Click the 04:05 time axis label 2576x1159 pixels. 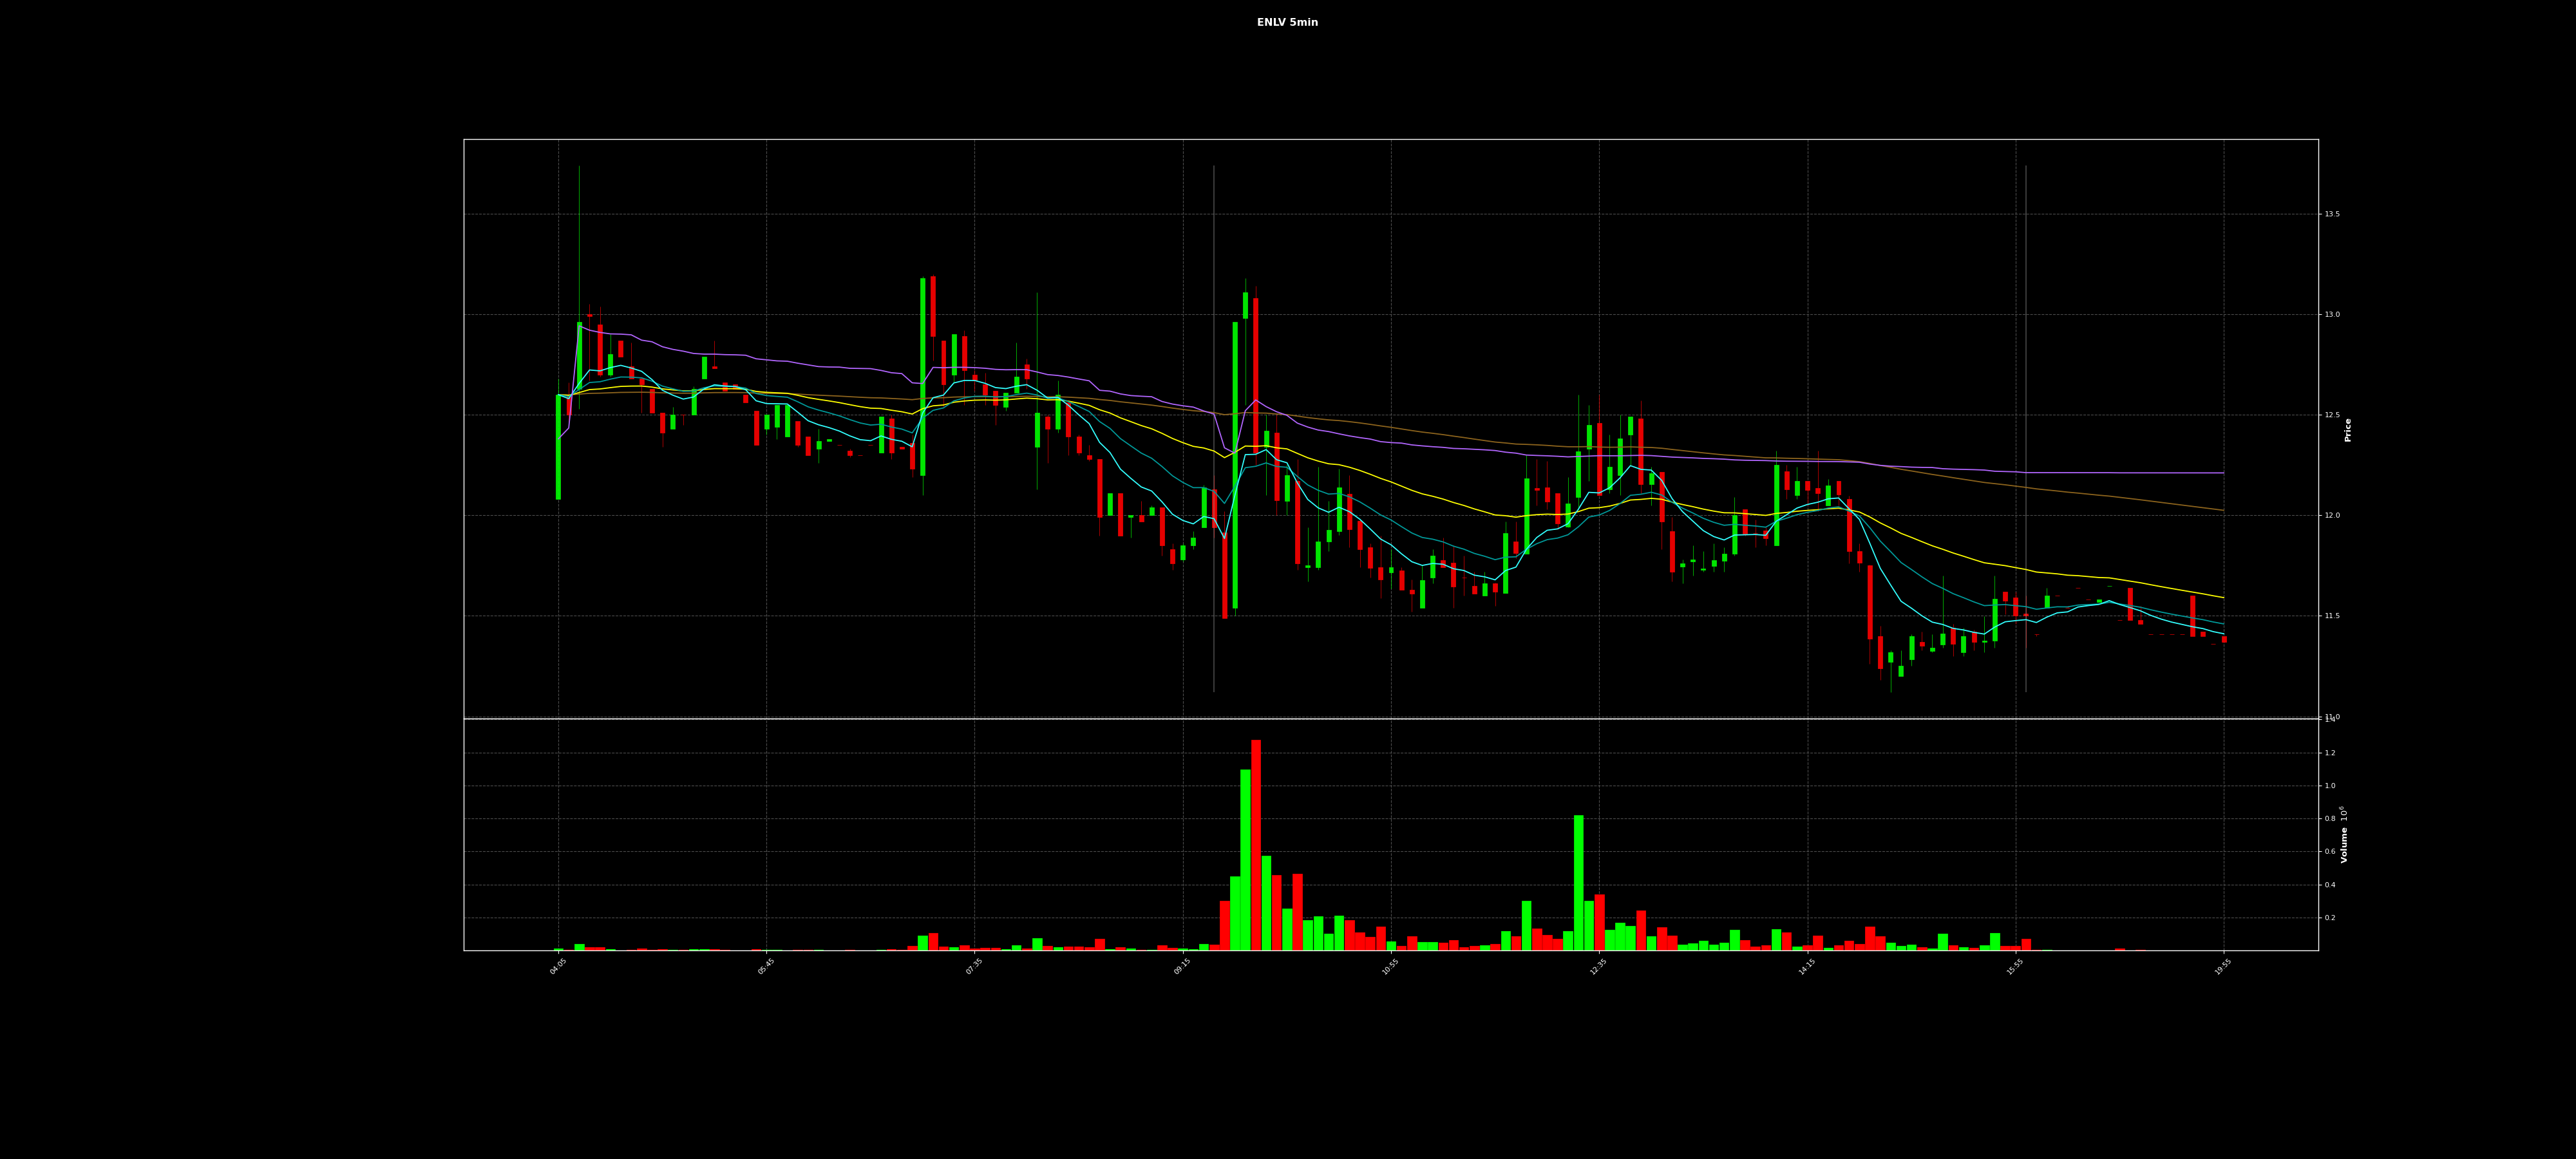[558, 967]
